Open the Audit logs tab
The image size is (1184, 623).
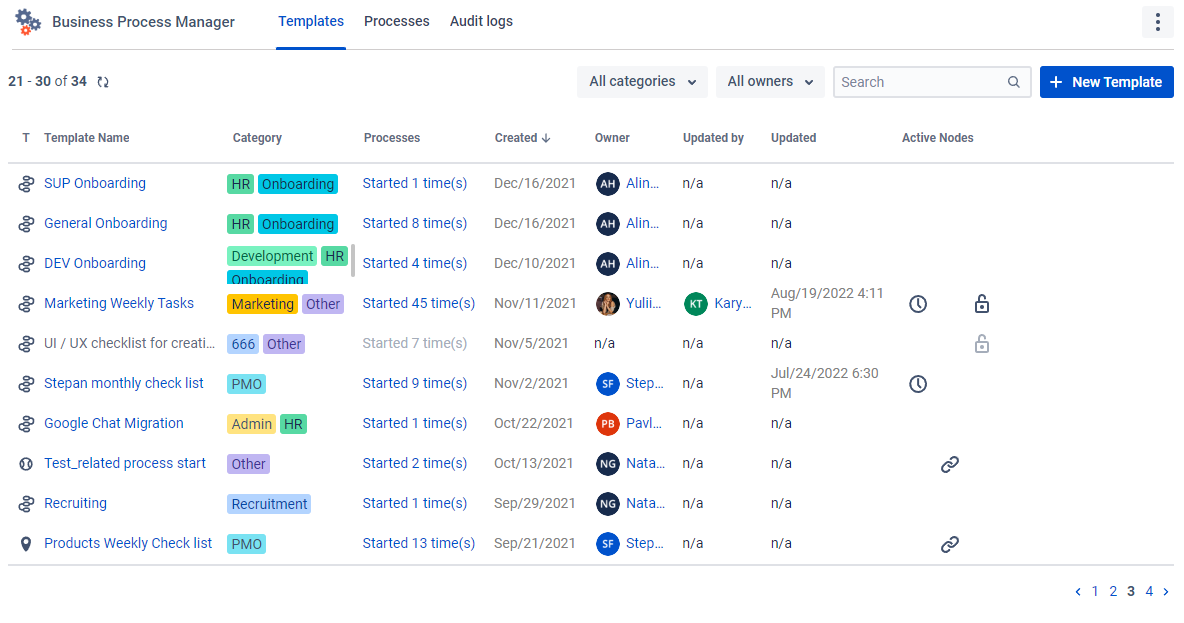(x=481, y=21)
